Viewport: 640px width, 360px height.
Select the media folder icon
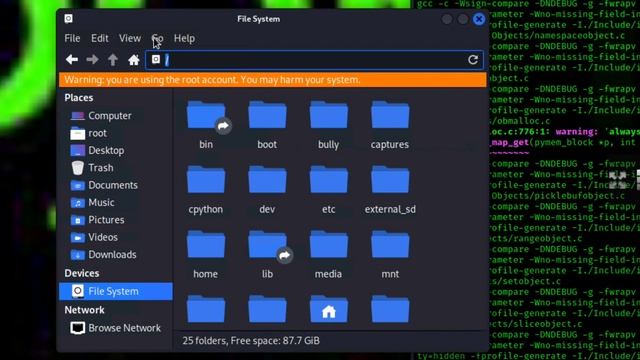[x=329, y=244]
